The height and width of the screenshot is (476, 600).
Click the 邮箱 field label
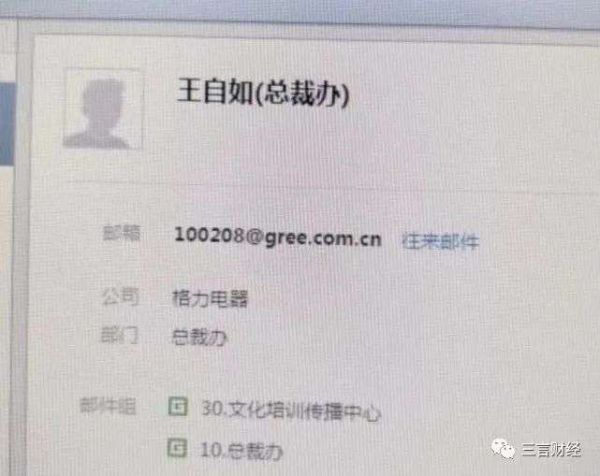121,233
